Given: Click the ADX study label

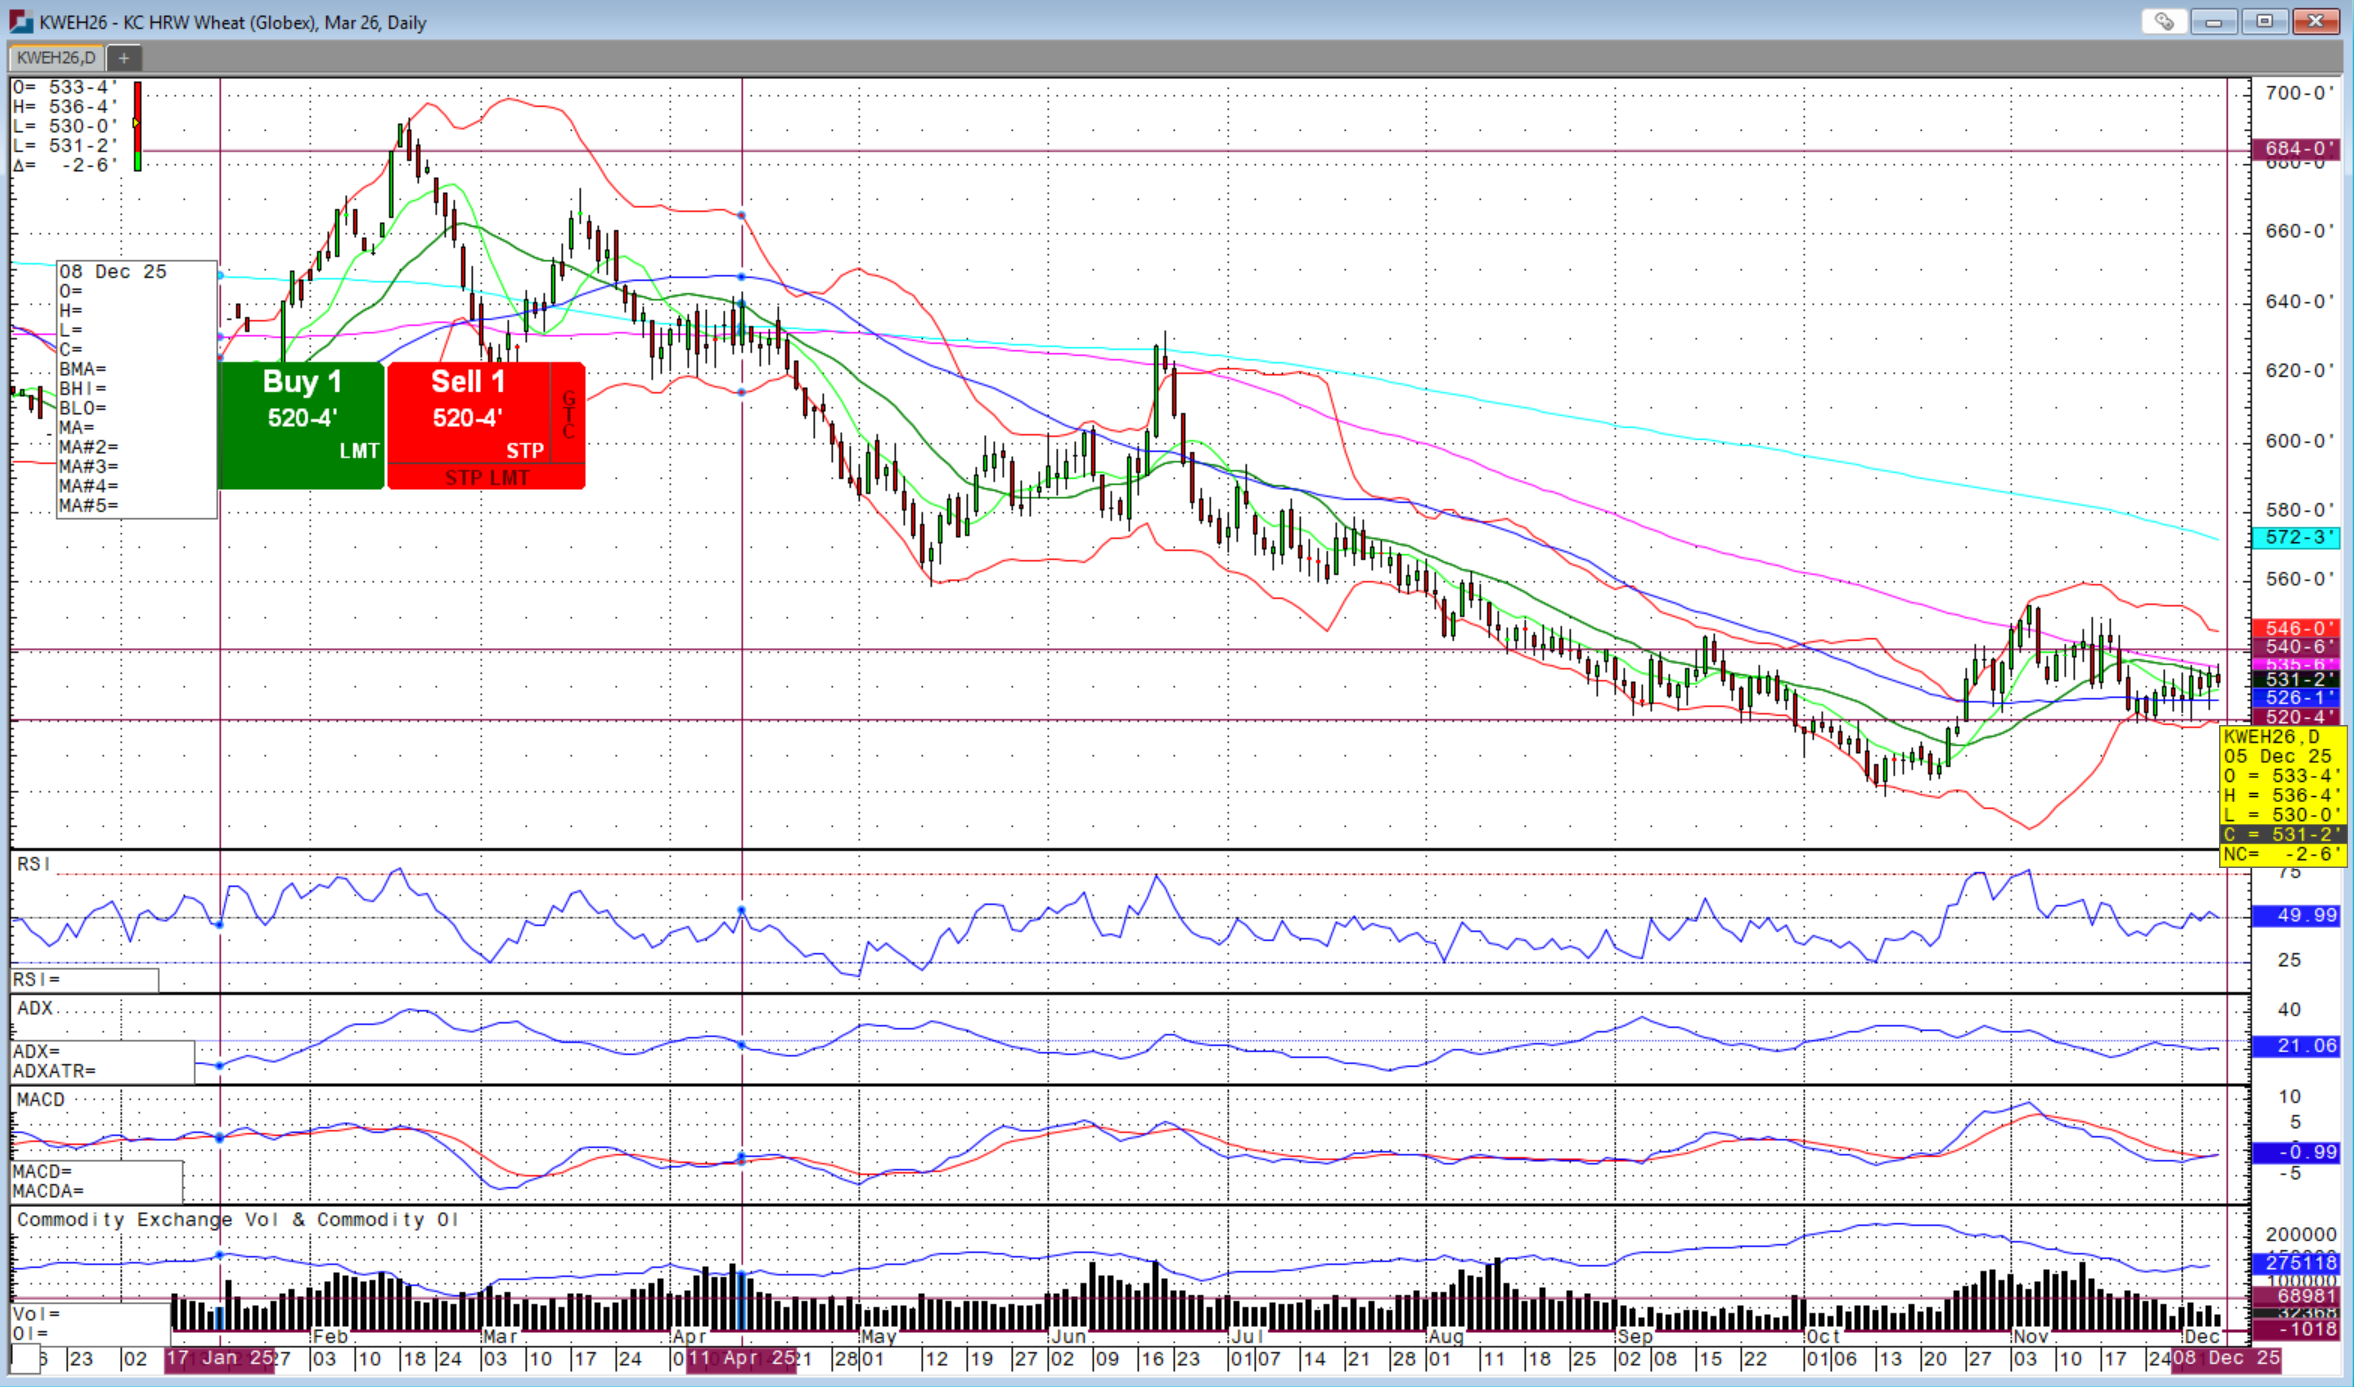Looking at the screenshot, I should coord(35,1008).
